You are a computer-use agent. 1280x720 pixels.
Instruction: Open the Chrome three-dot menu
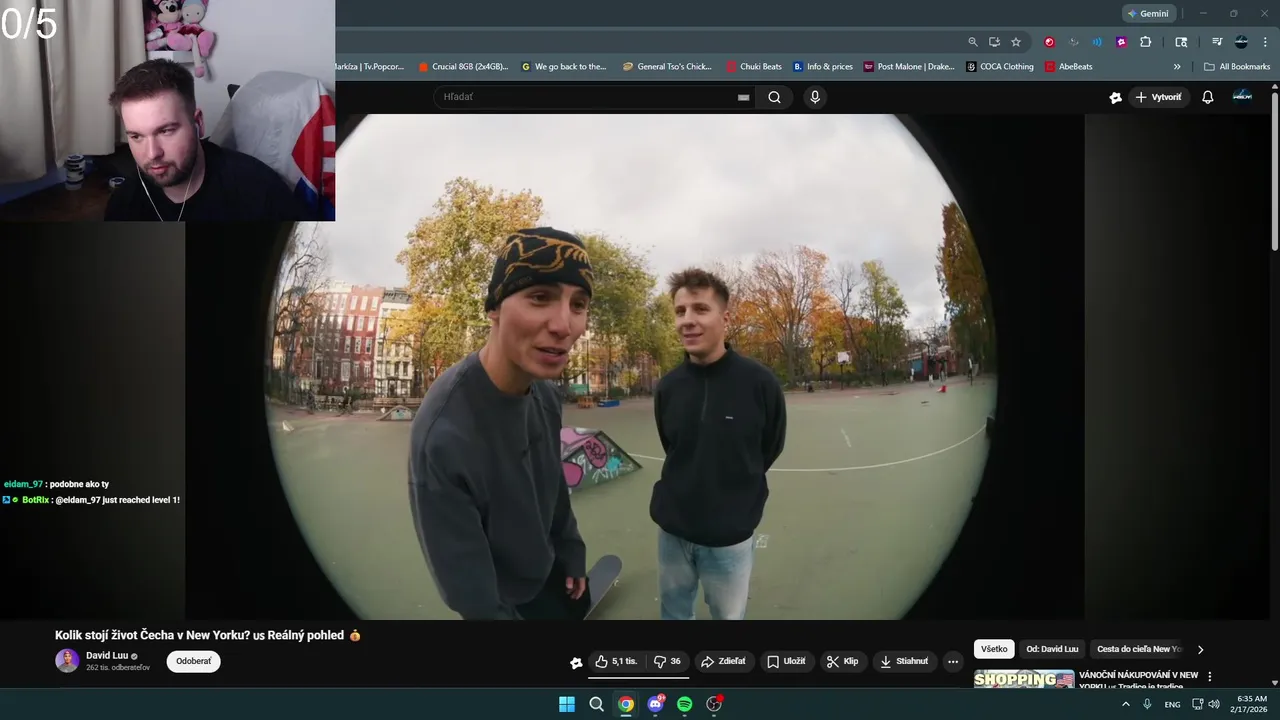pos(1265,42)
